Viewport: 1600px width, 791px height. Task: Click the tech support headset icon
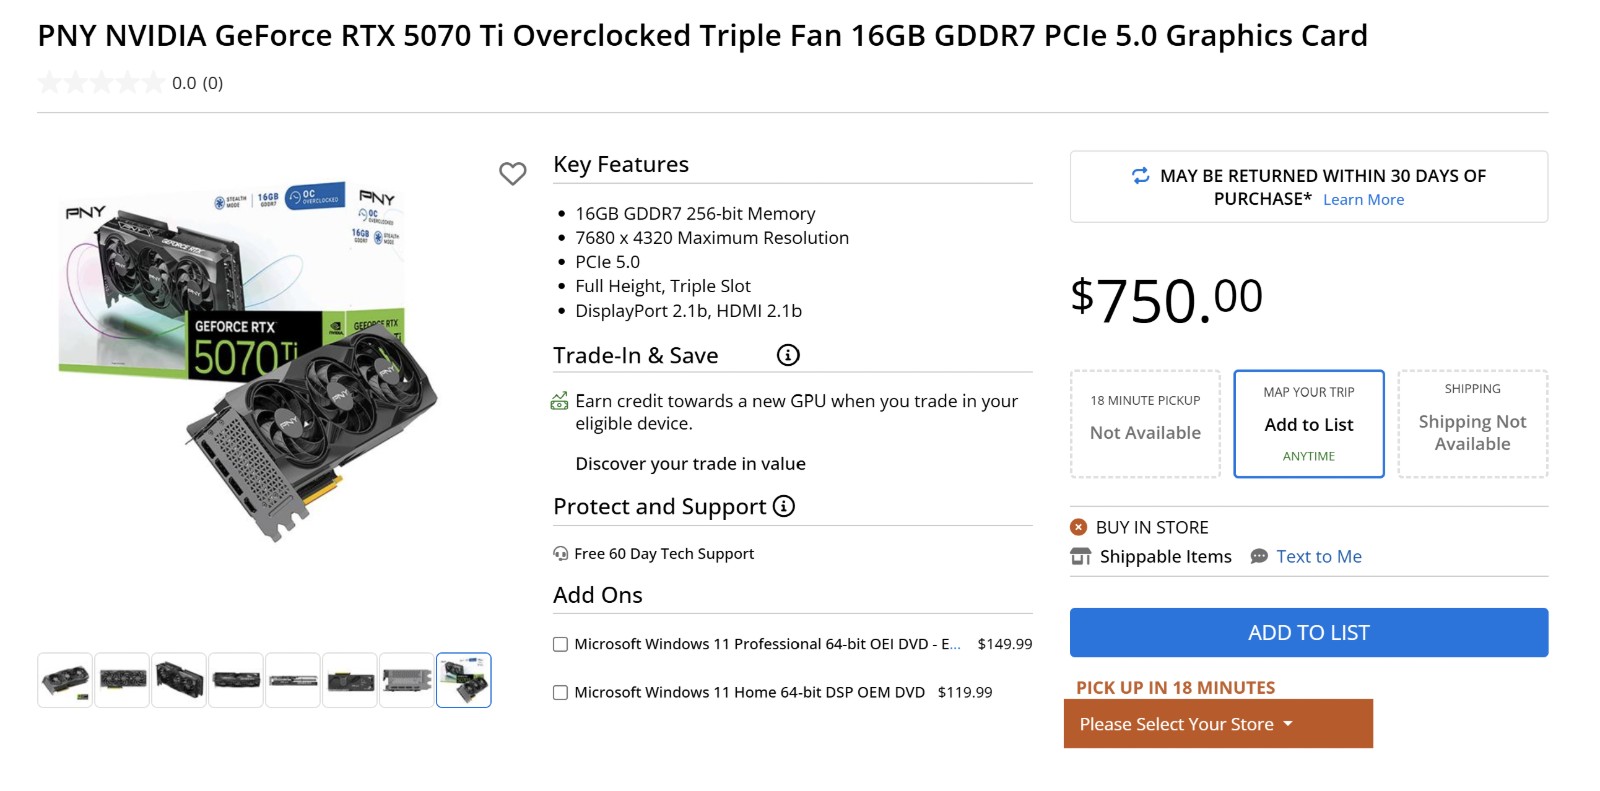click(561, 554)
